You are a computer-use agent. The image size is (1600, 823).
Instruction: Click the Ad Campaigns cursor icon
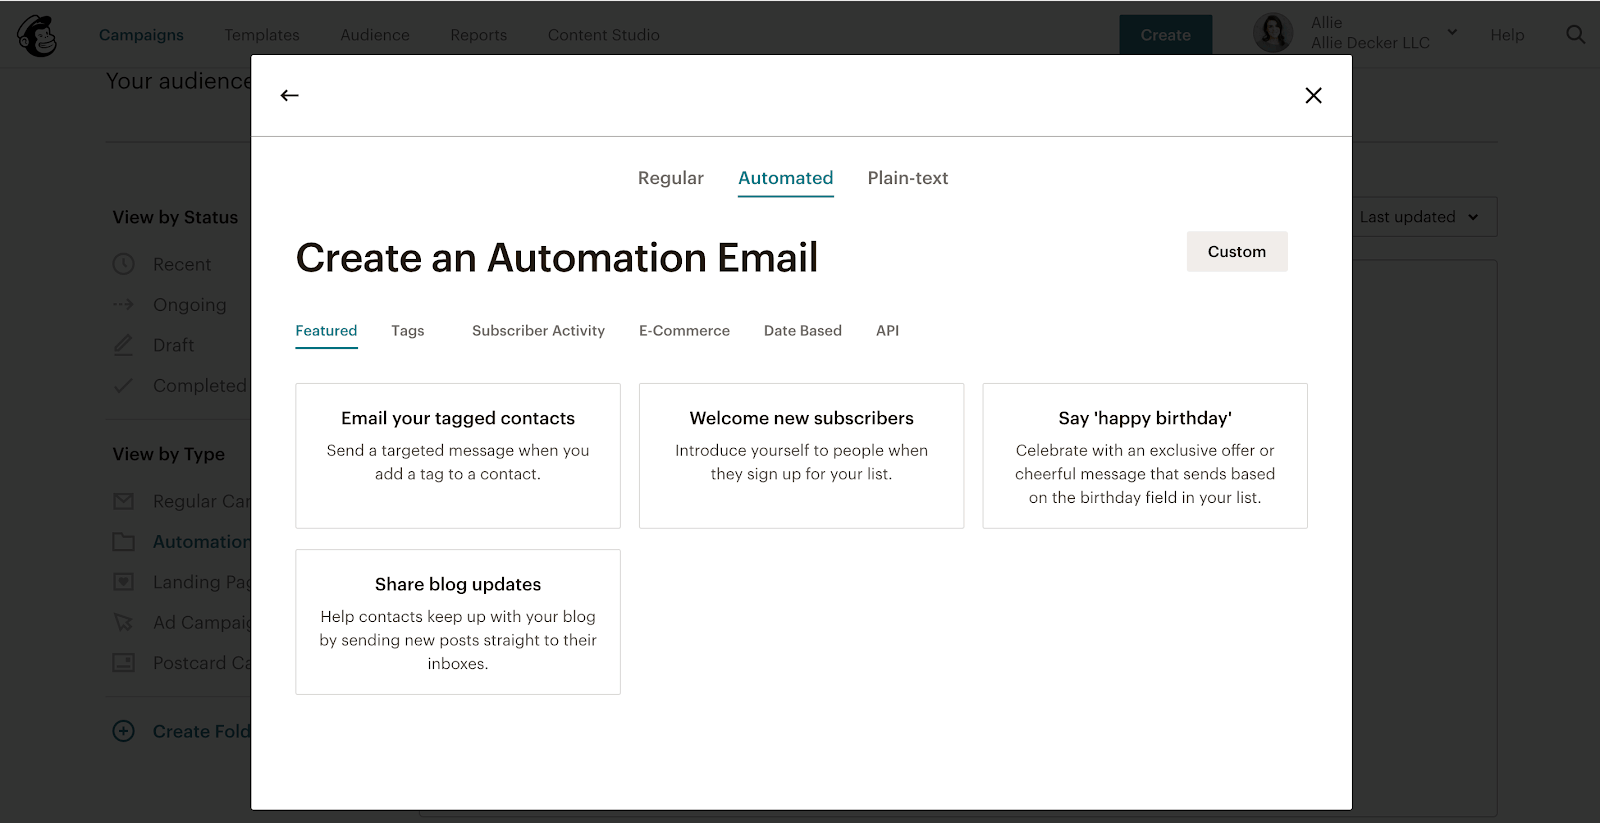[123, 622]
